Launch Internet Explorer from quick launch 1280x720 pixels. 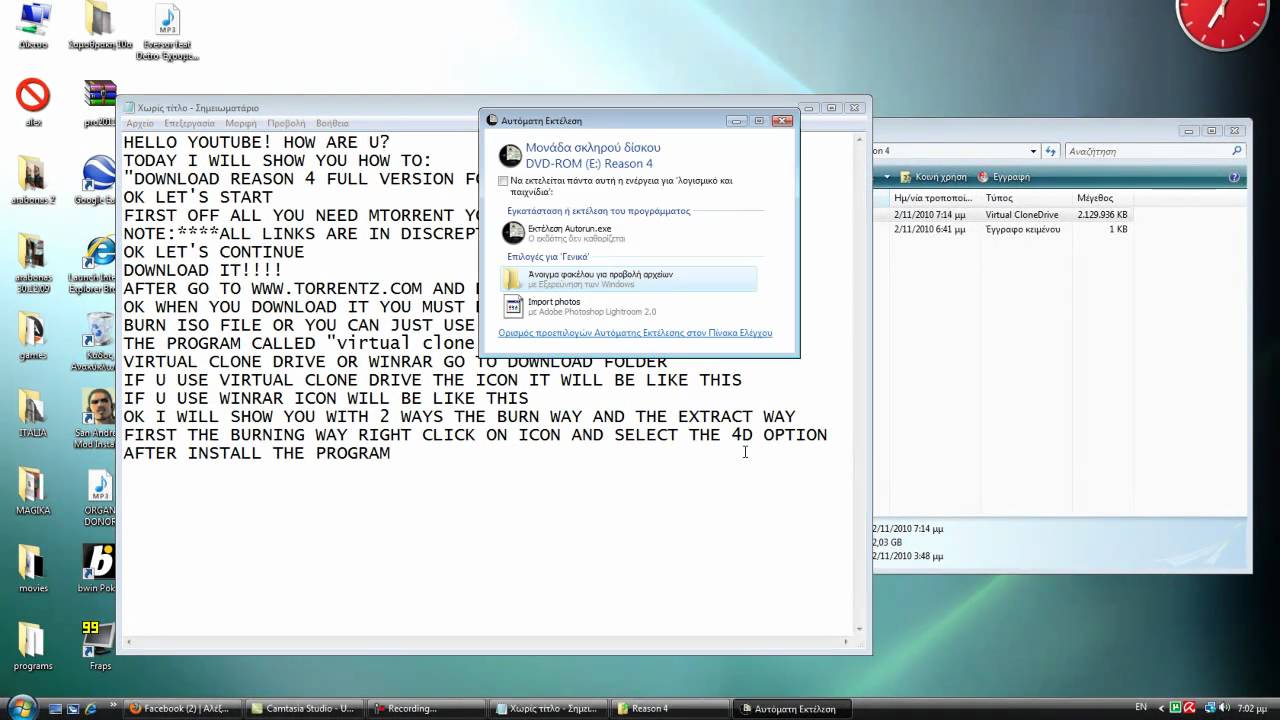(92, 708)
